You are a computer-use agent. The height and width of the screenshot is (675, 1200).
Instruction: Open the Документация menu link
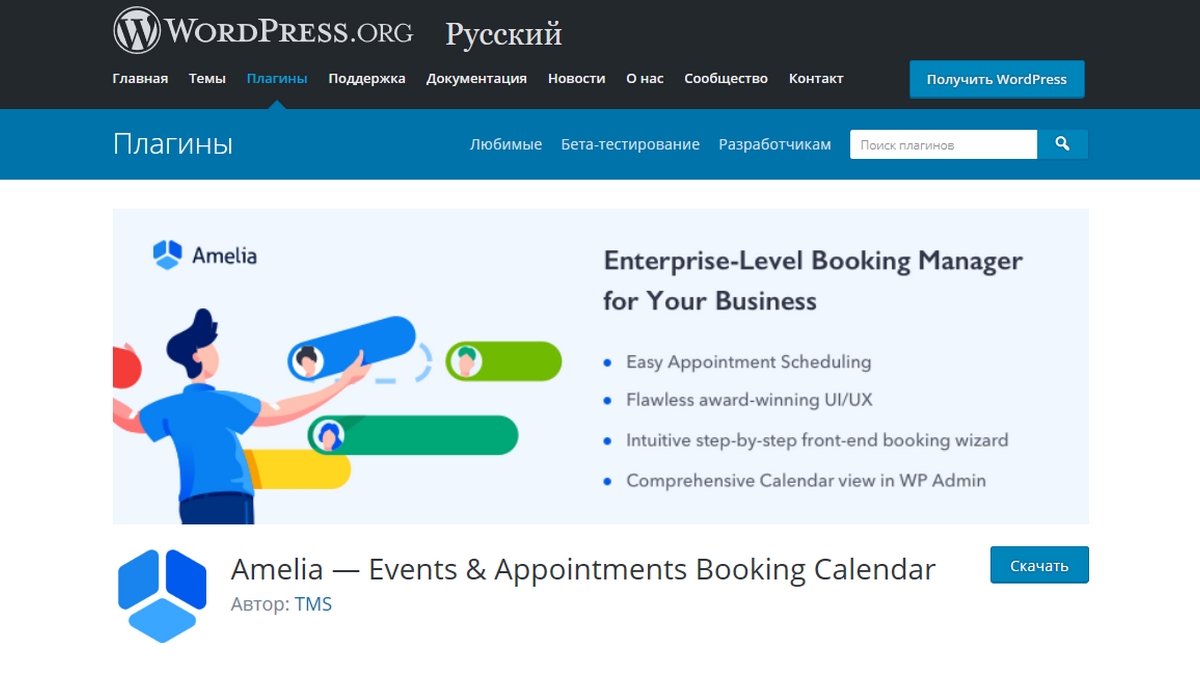point(476,78)
